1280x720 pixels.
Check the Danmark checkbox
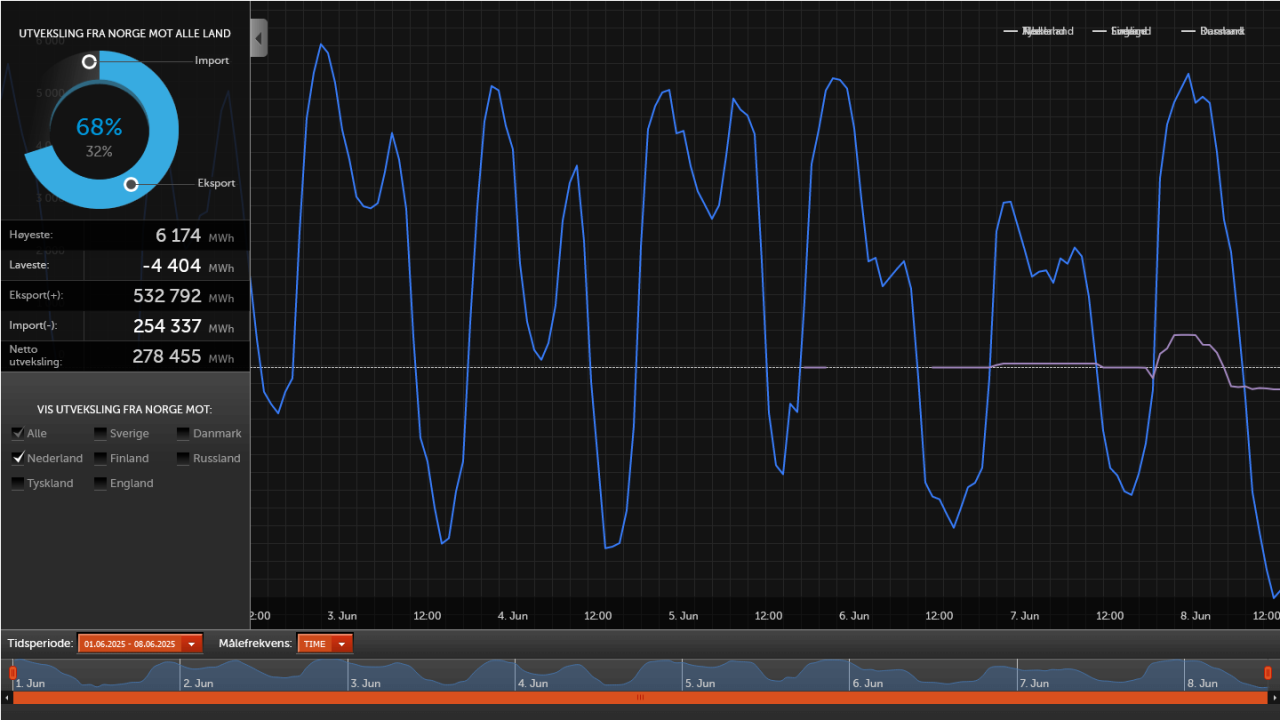183,433
